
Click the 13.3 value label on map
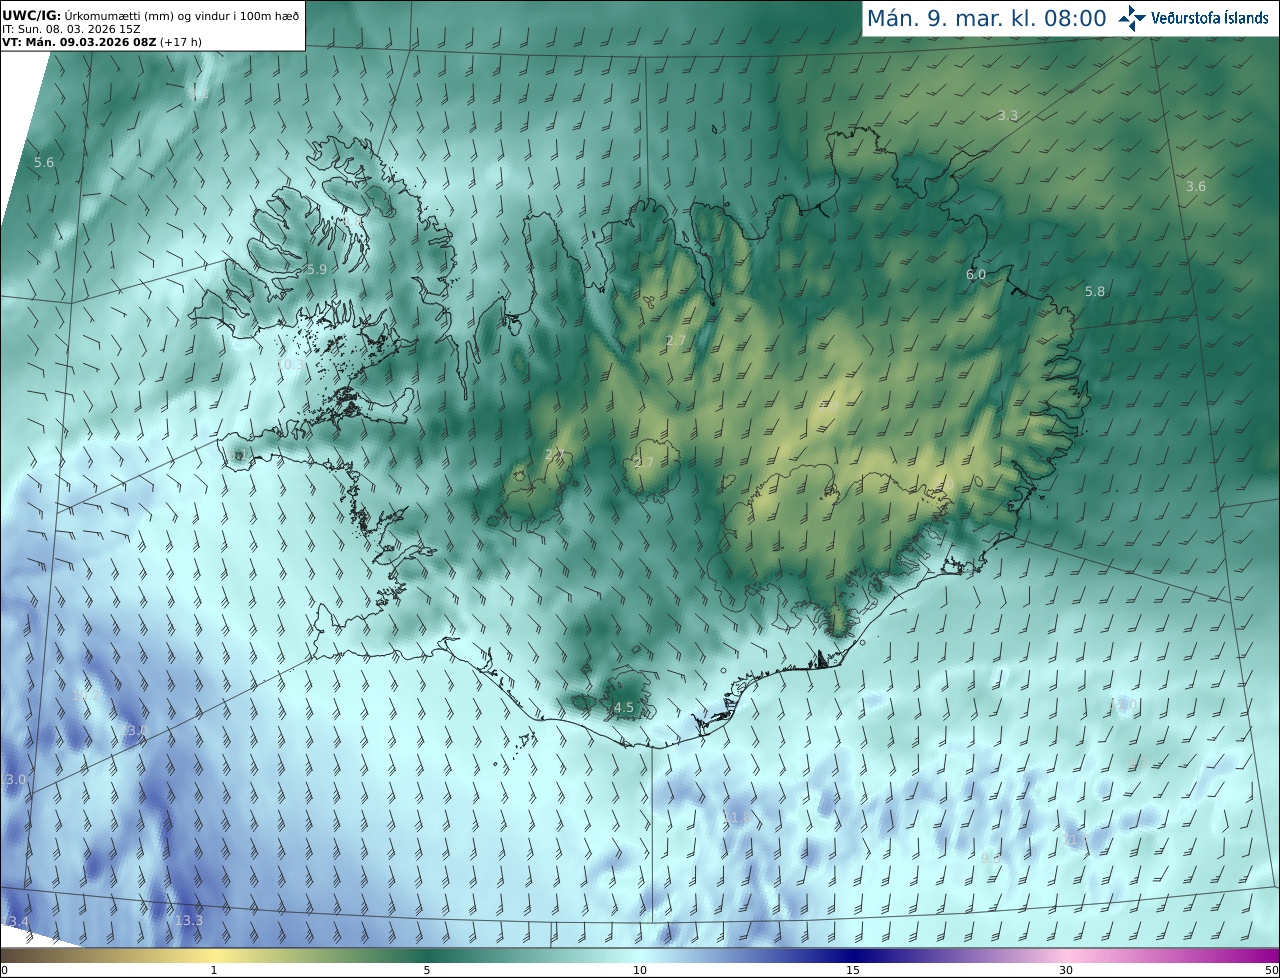189,921
